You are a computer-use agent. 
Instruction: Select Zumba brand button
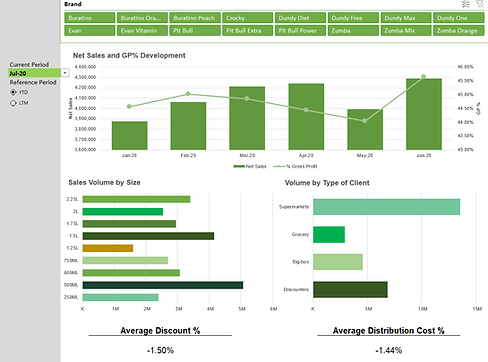[353, 31]
